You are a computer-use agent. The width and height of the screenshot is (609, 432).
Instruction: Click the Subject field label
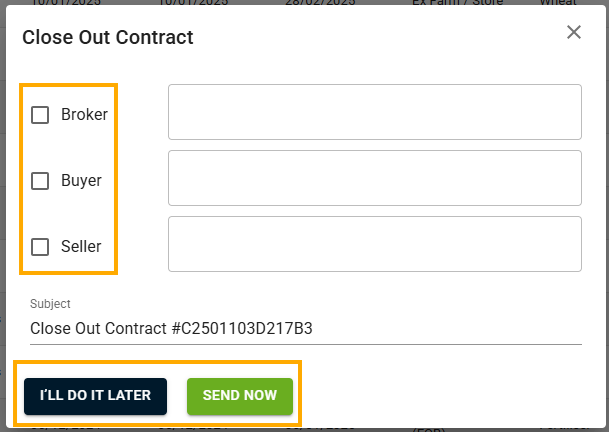click(50, 304)
